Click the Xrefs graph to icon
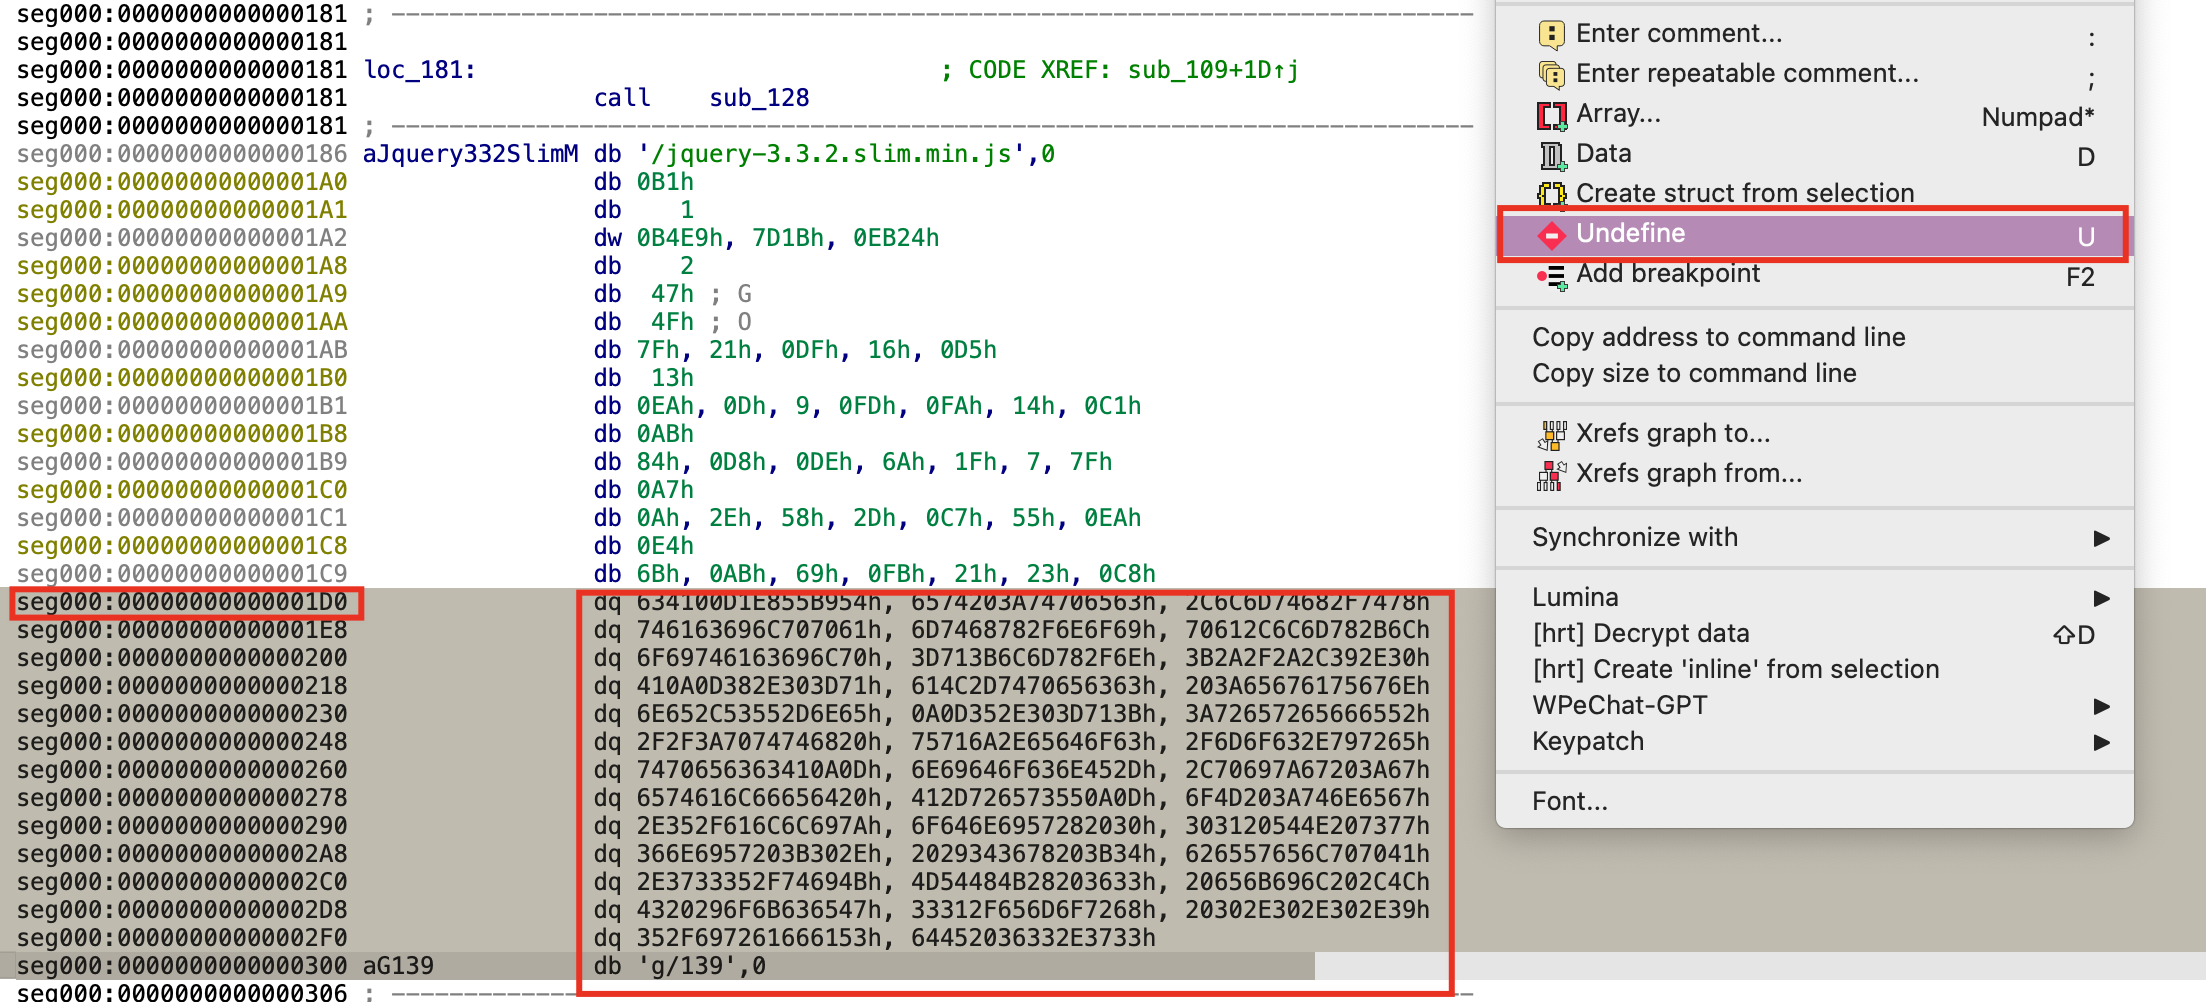This screenshot has height=1002, width=2206. [1550, 434]
